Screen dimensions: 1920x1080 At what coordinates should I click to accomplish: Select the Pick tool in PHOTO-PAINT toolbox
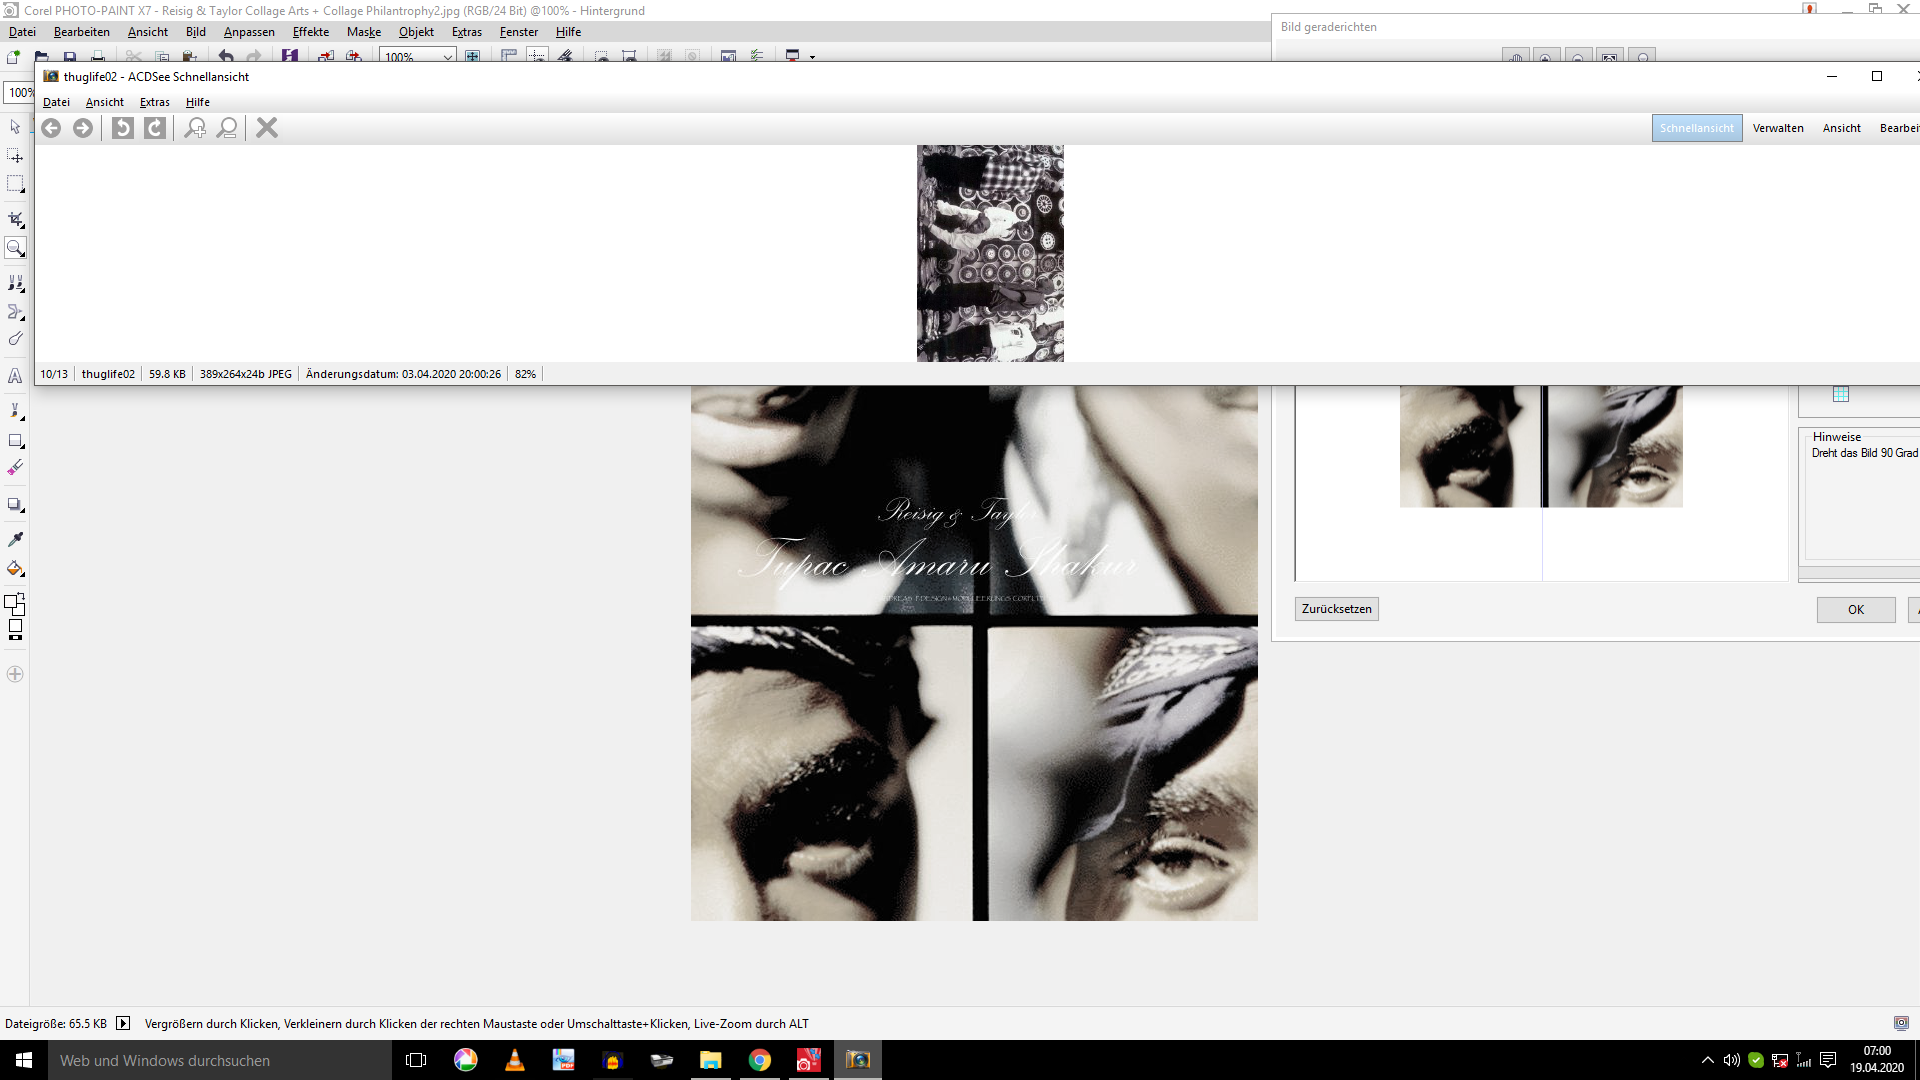[15, 127]
